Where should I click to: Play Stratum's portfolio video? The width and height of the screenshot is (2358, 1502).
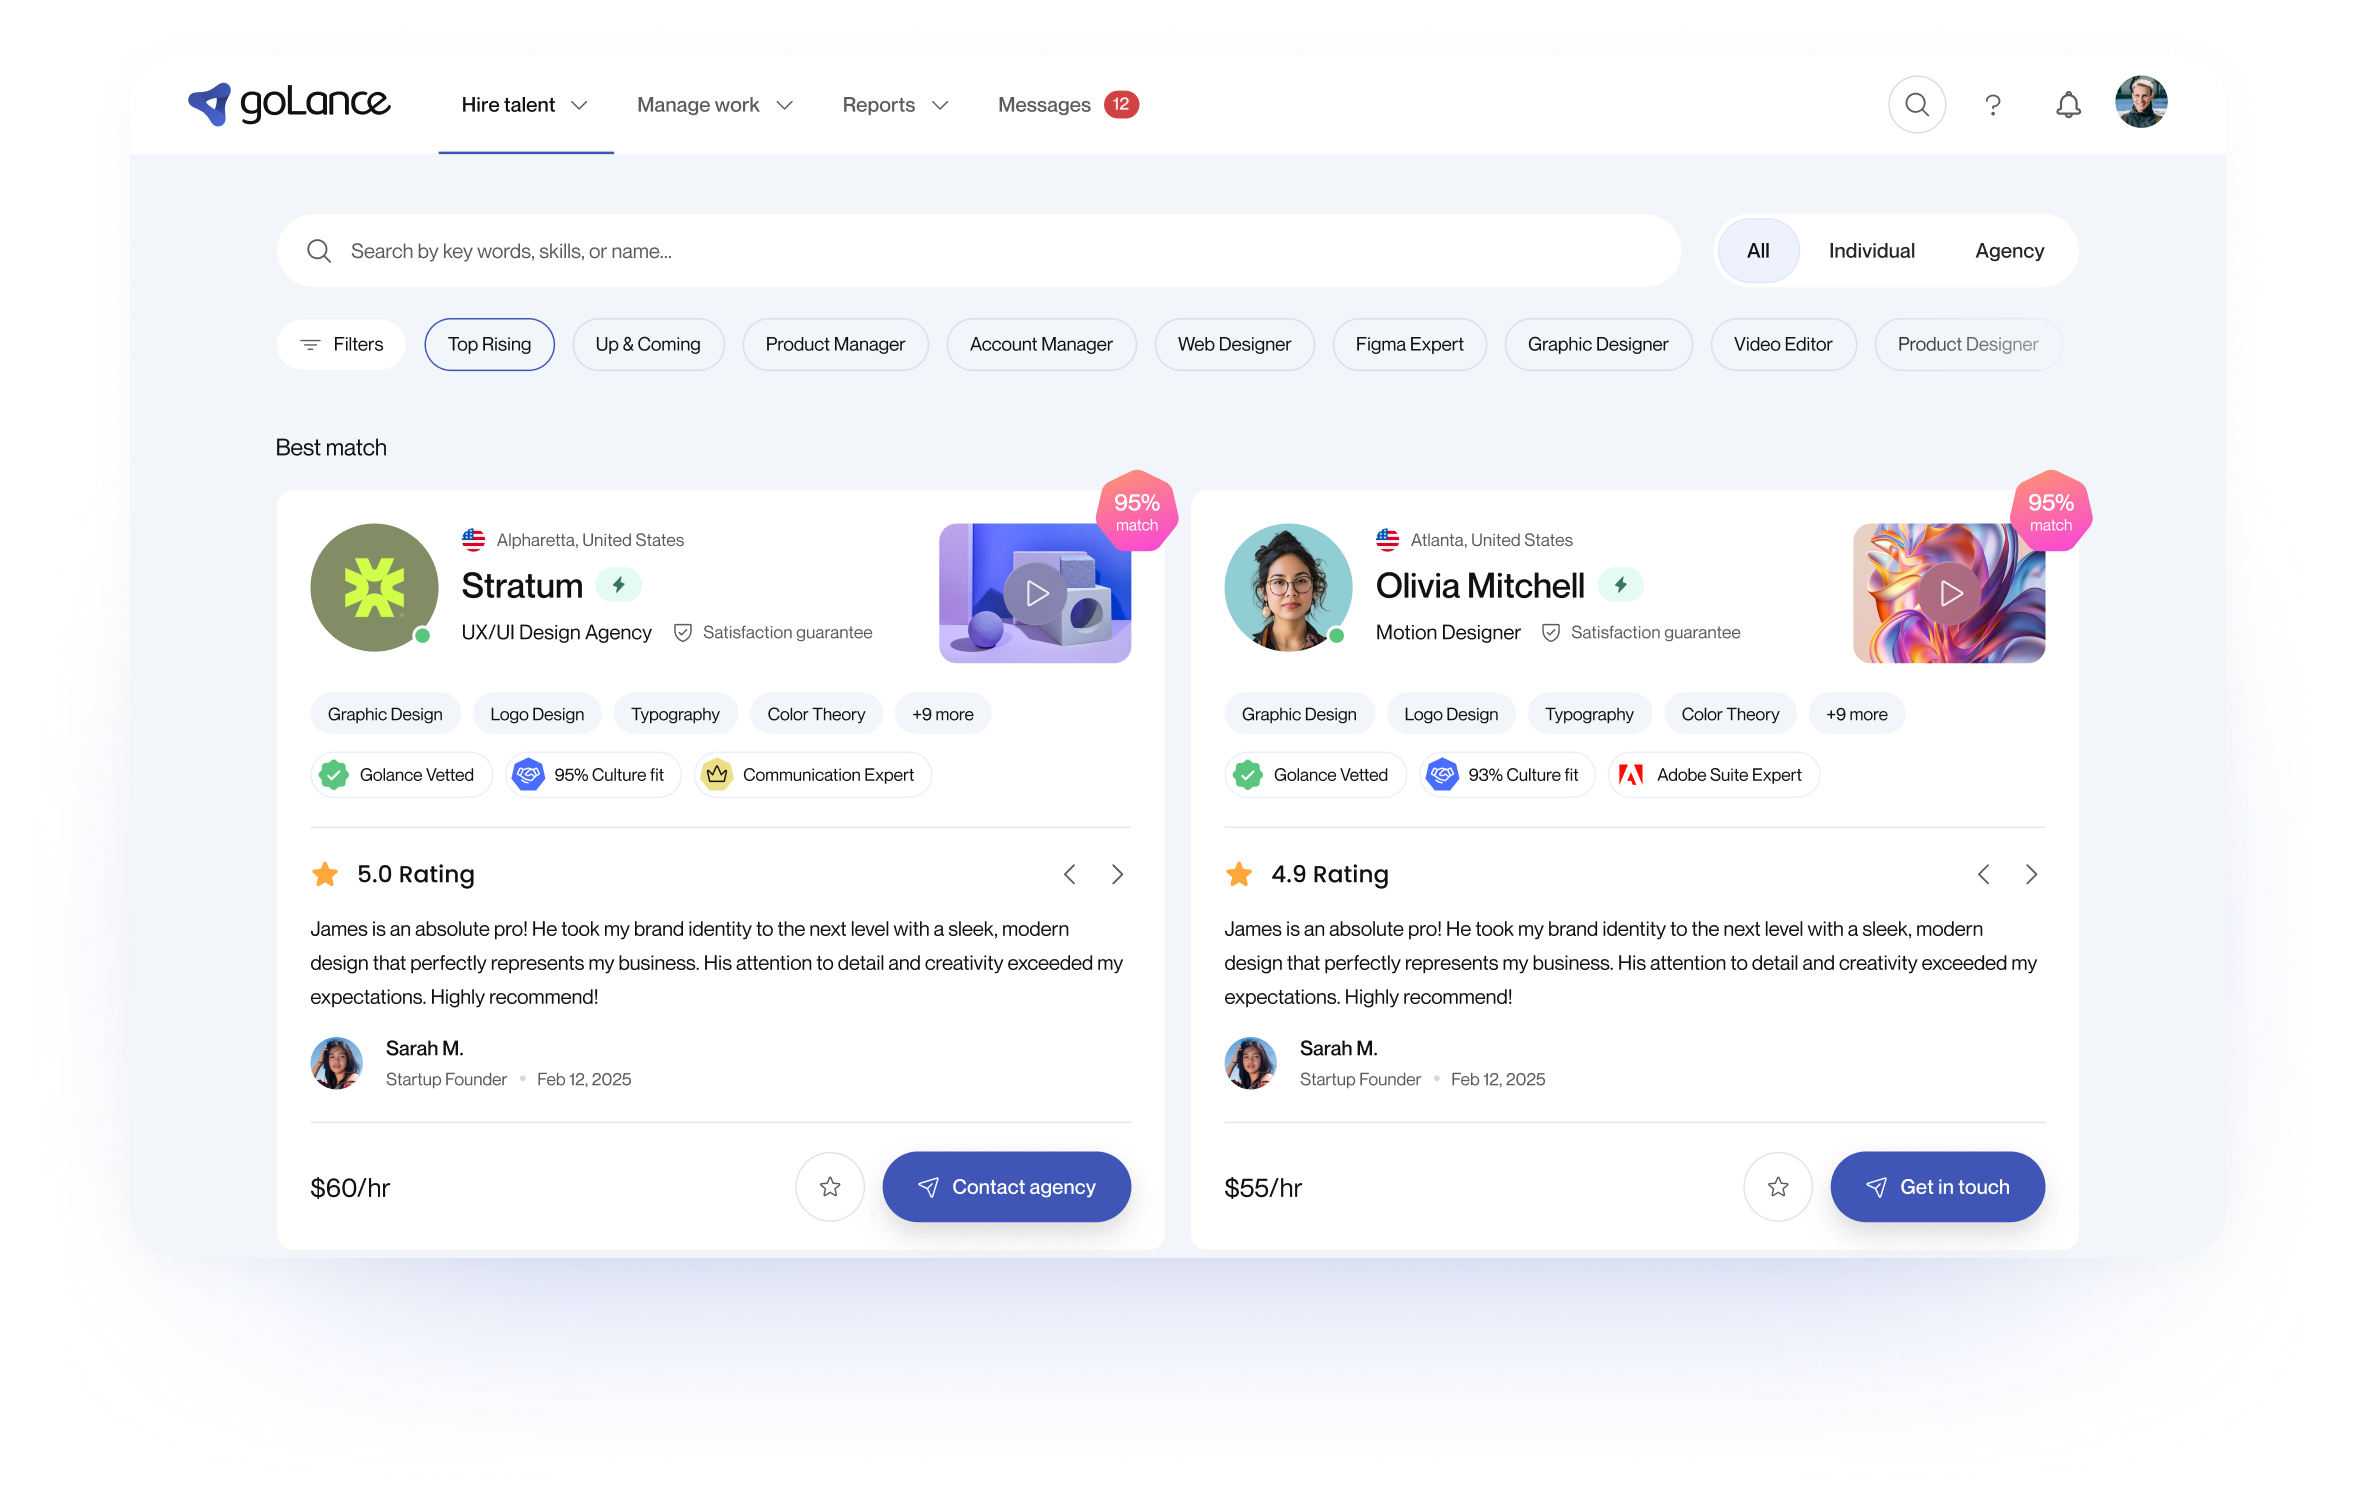pos(1035,594)
